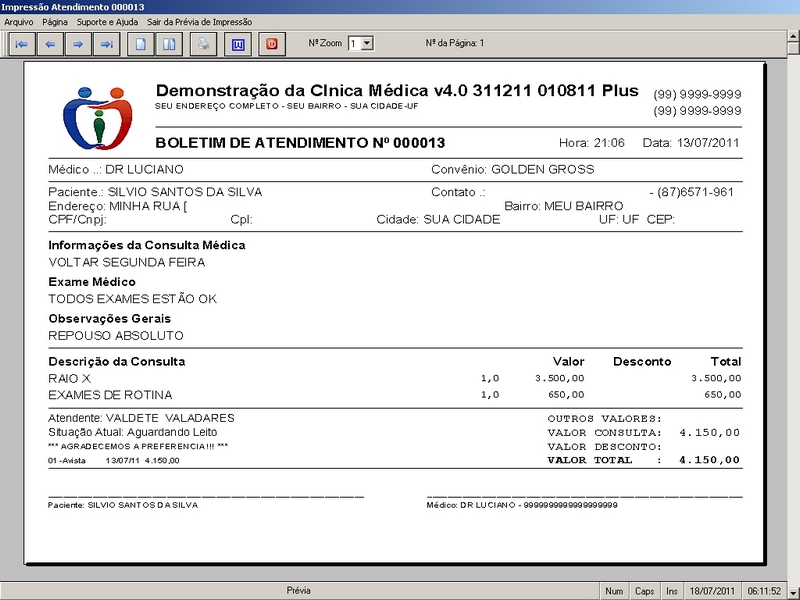
Task: Click the next page arrow button
Action: 77,44
